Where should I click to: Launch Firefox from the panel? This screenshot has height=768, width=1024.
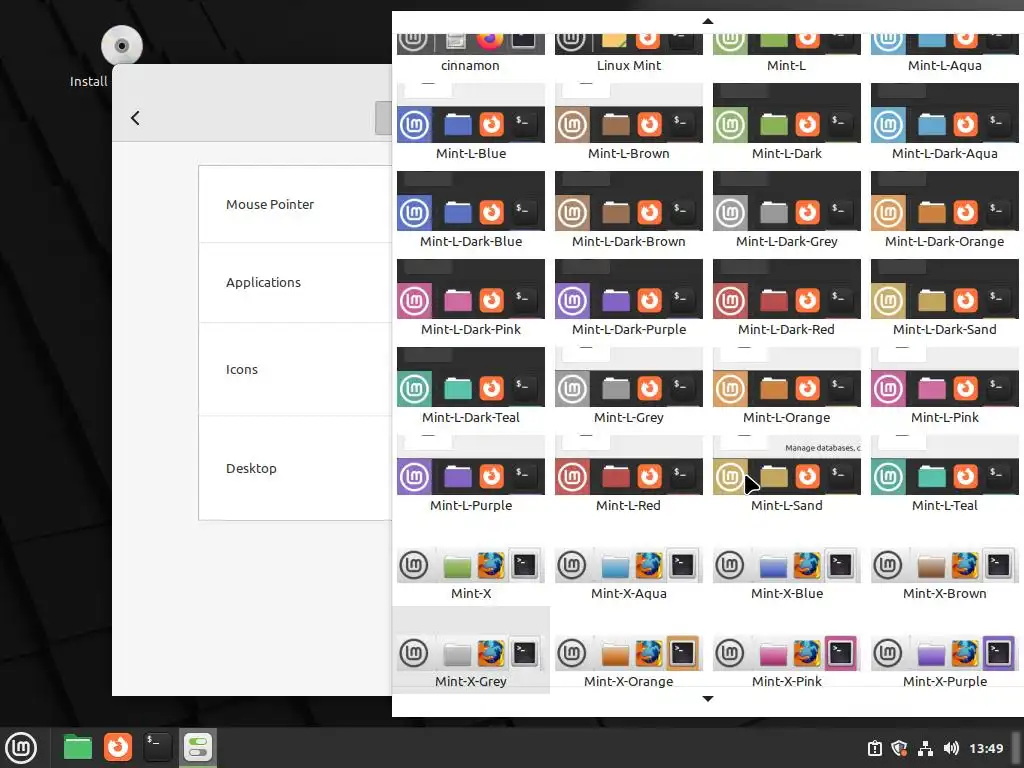118,747
